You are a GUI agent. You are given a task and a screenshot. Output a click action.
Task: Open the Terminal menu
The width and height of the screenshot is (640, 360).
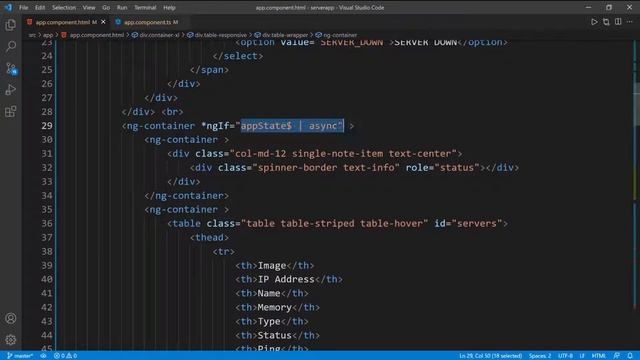click(145, 7)
